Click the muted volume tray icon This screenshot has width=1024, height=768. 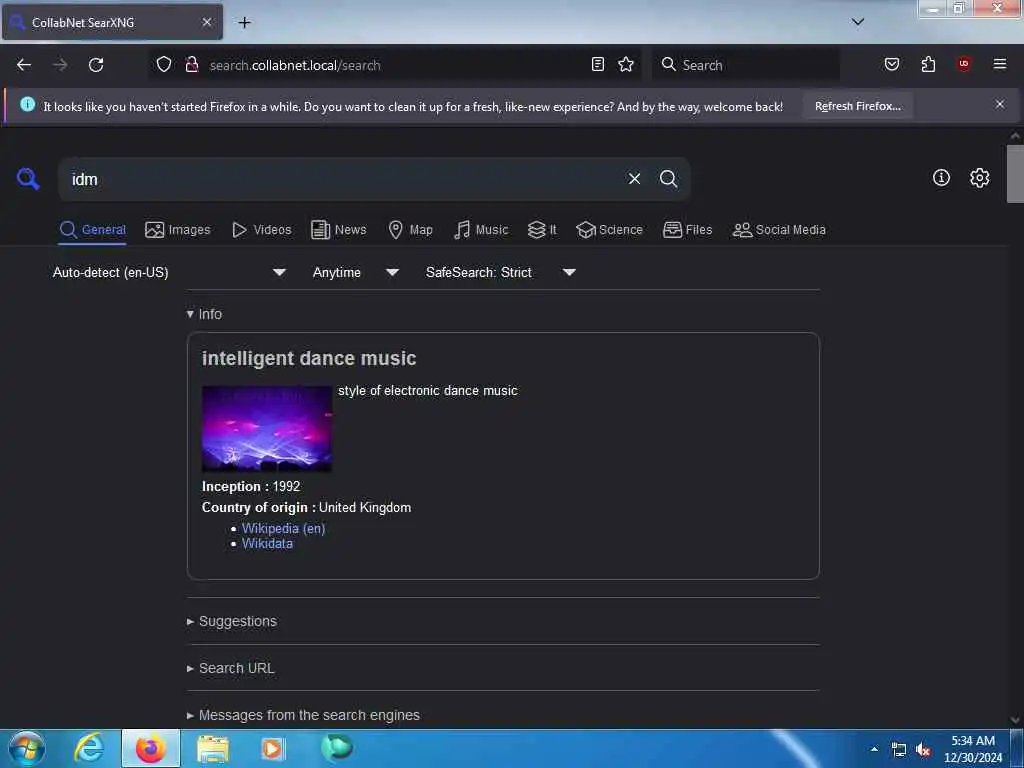point(923,750)
